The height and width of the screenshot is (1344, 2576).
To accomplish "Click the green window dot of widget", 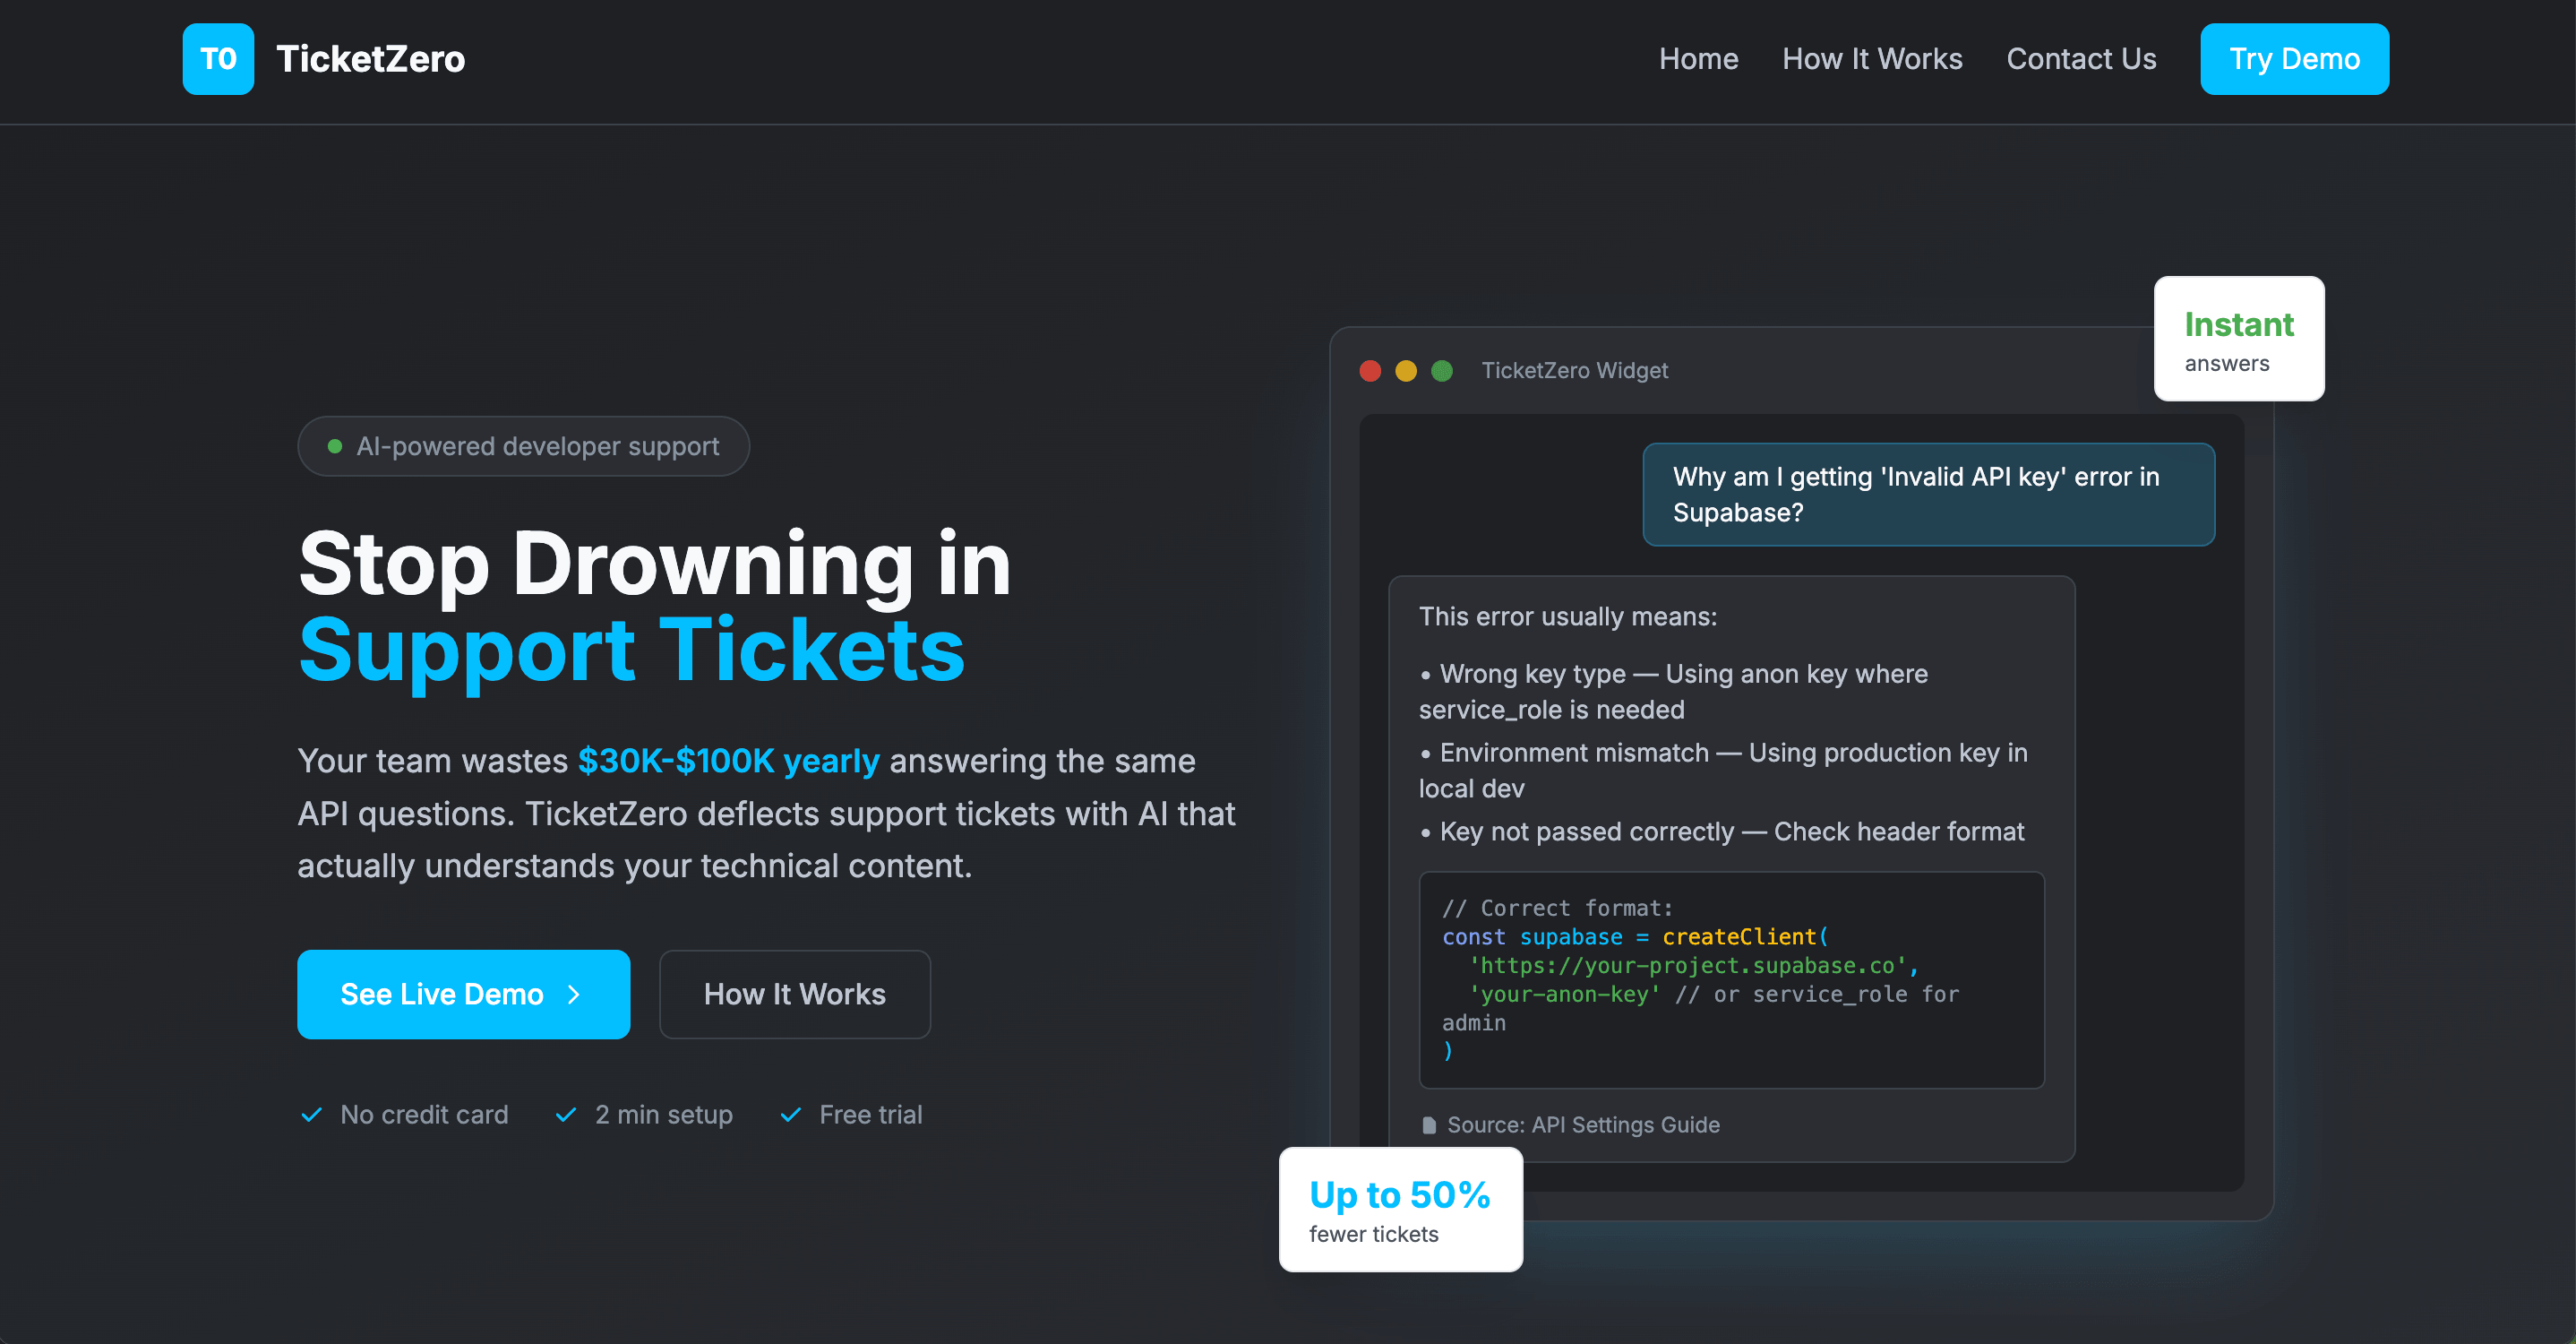I will pyautogui.click(x=1442, y=371).
